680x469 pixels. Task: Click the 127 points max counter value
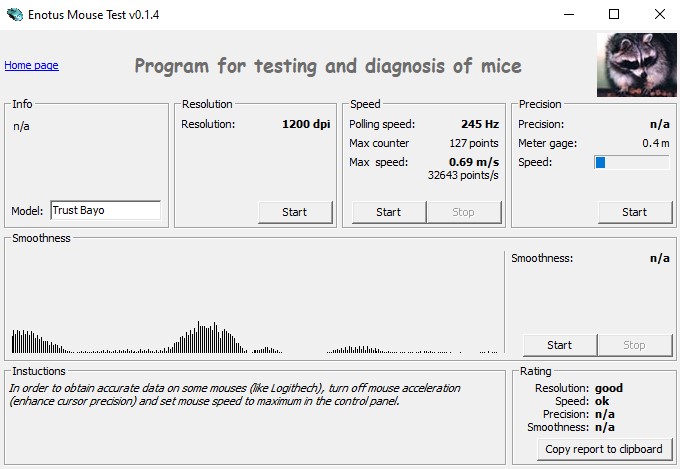(474, 143)
